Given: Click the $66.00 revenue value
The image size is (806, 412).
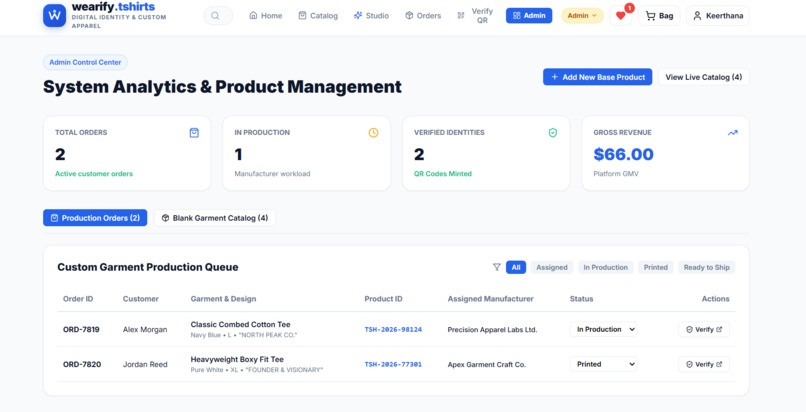Looking at the screenshot, I should click(623, 154).
